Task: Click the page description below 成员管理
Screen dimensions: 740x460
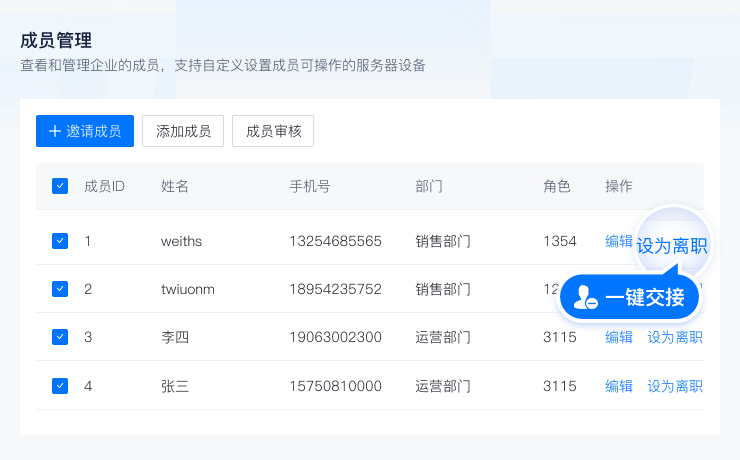Action: (x=223, y=65)
